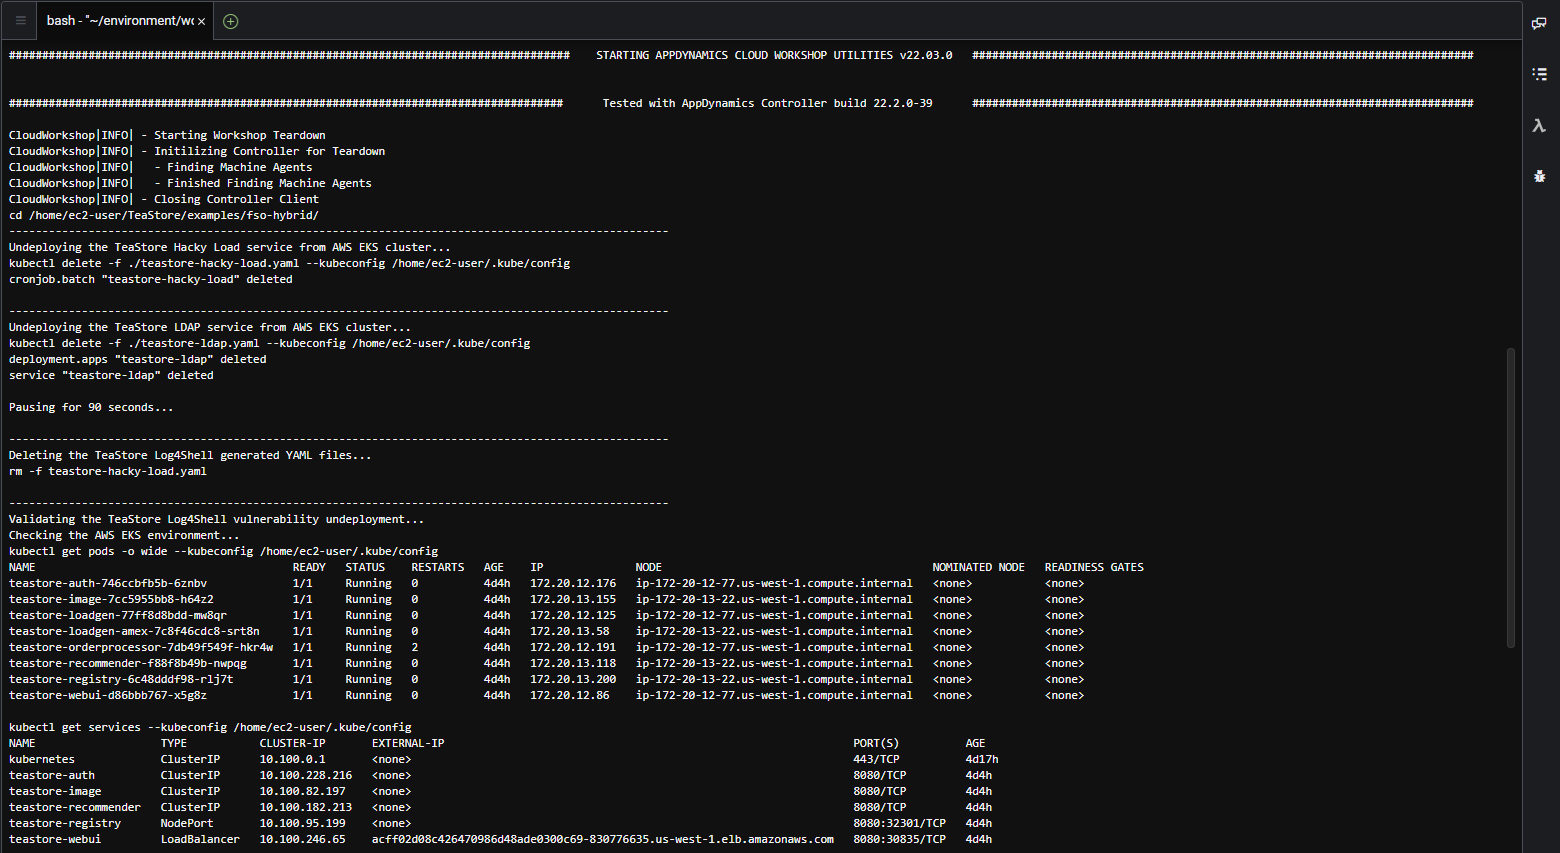Image resolution: width=1560 pixels, height=853 pixels.
Task: Click cluster IP '10.100.228.216'
Action: coord(306,775)
